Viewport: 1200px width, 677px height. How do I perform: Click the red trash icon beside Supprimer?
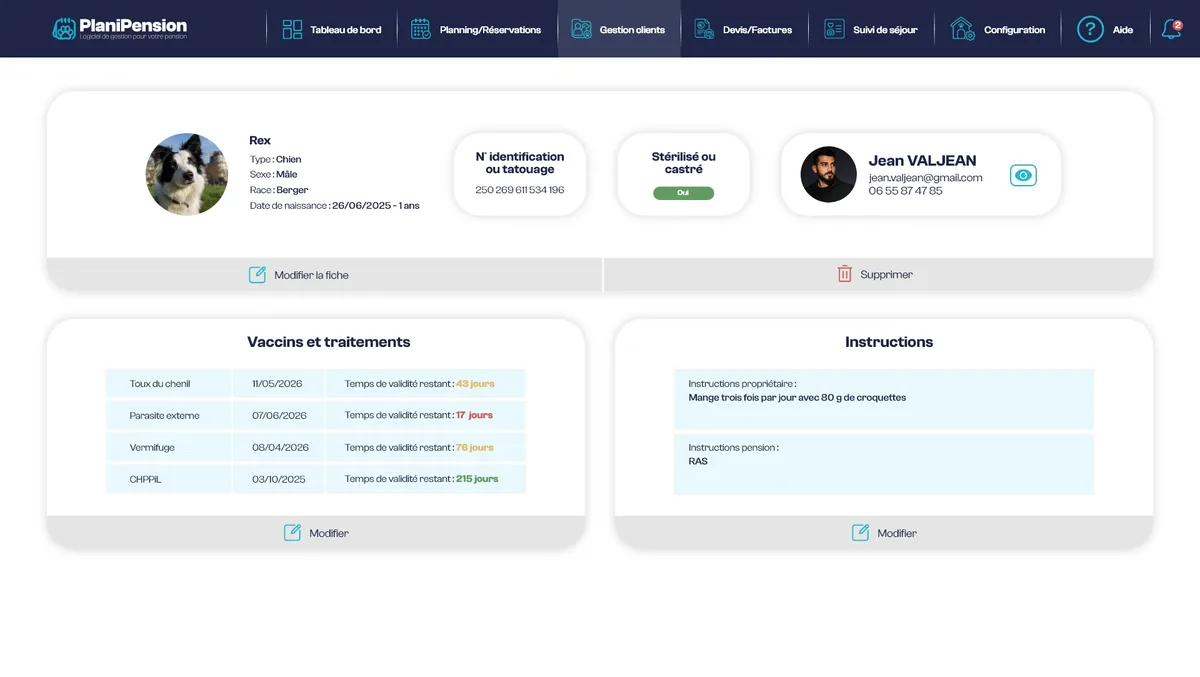tap(845, 274)
